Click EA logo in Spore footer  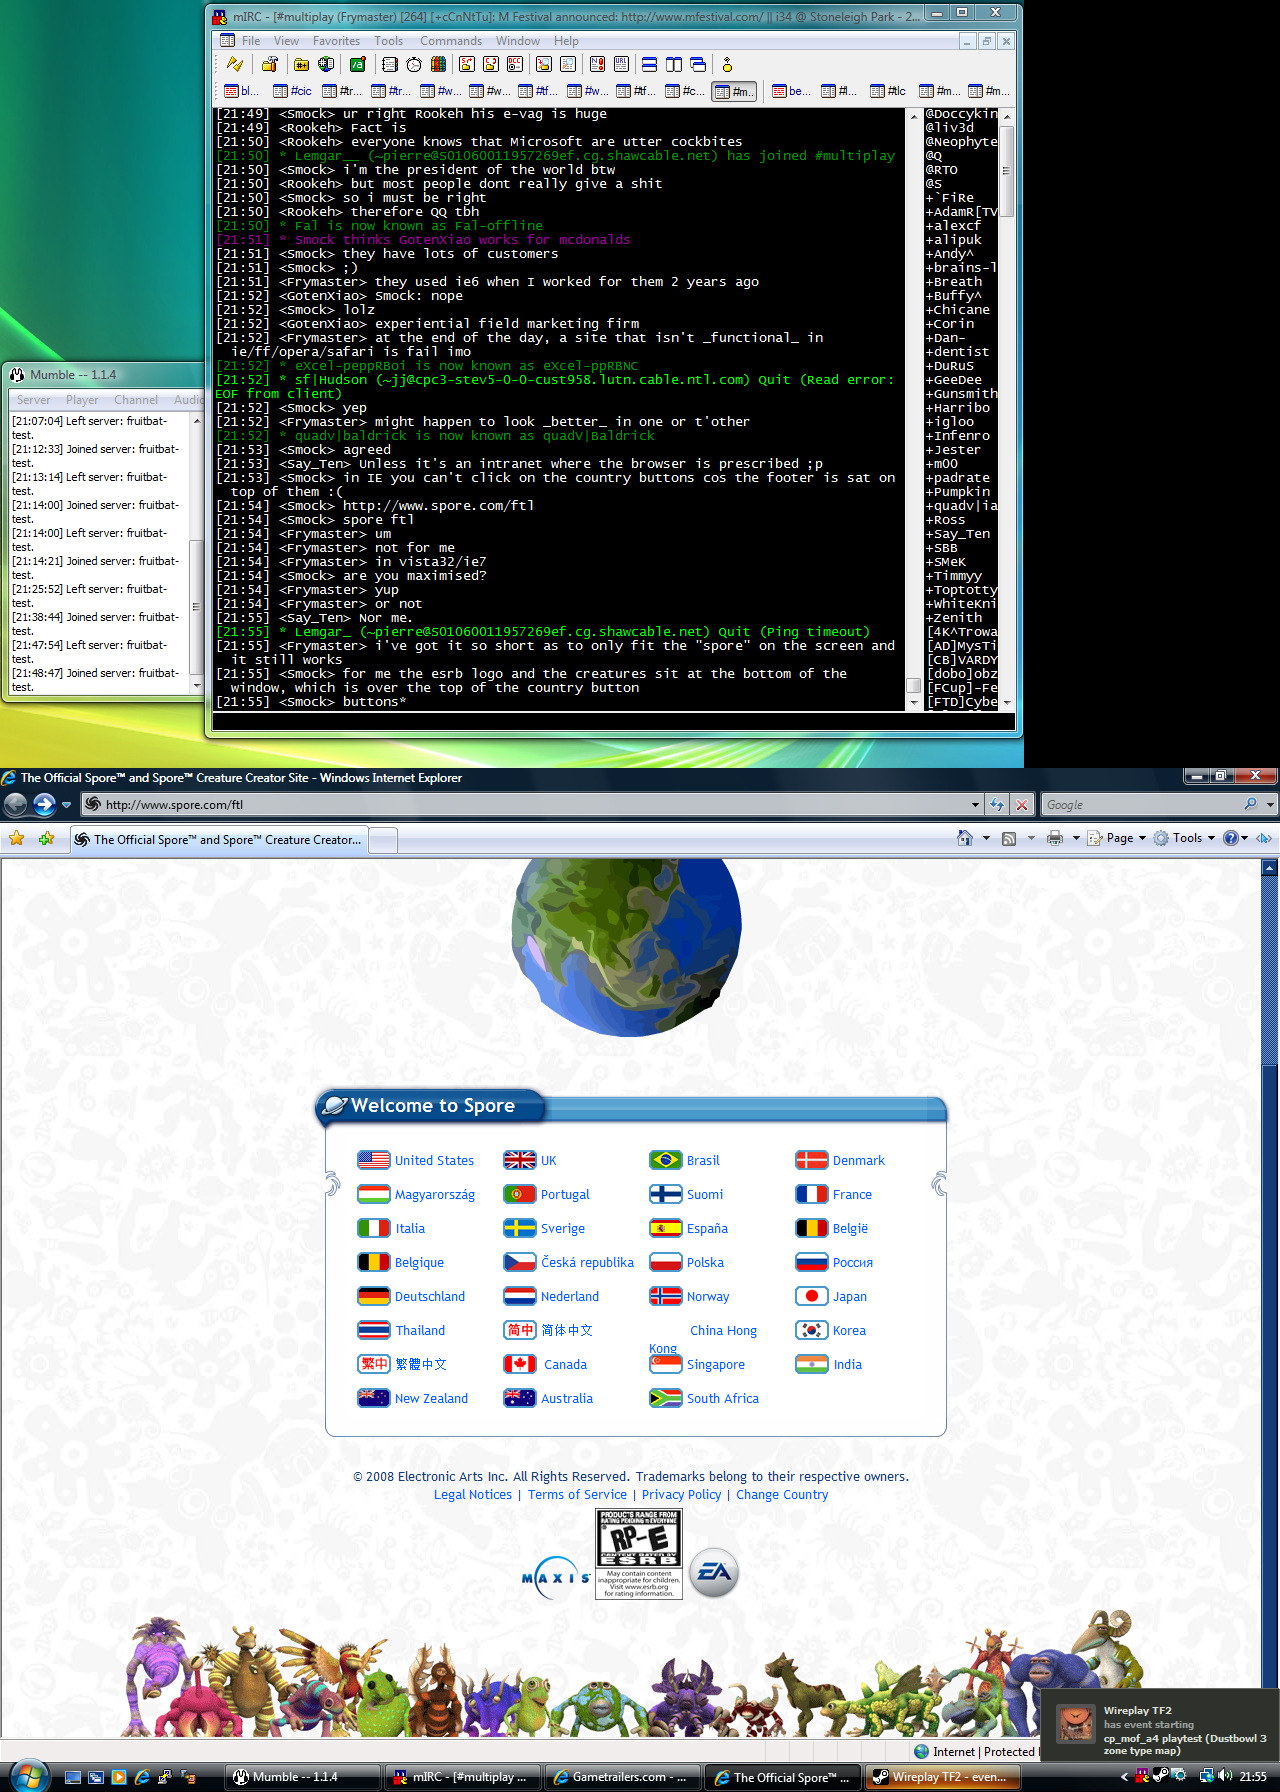[x=714, y=1572]
